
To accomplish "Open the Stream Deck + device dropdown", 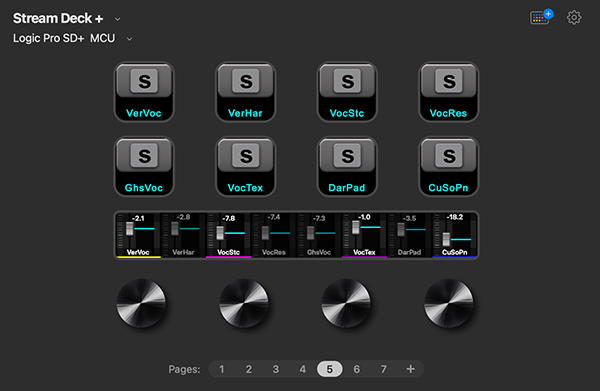I will pos(117,19).
